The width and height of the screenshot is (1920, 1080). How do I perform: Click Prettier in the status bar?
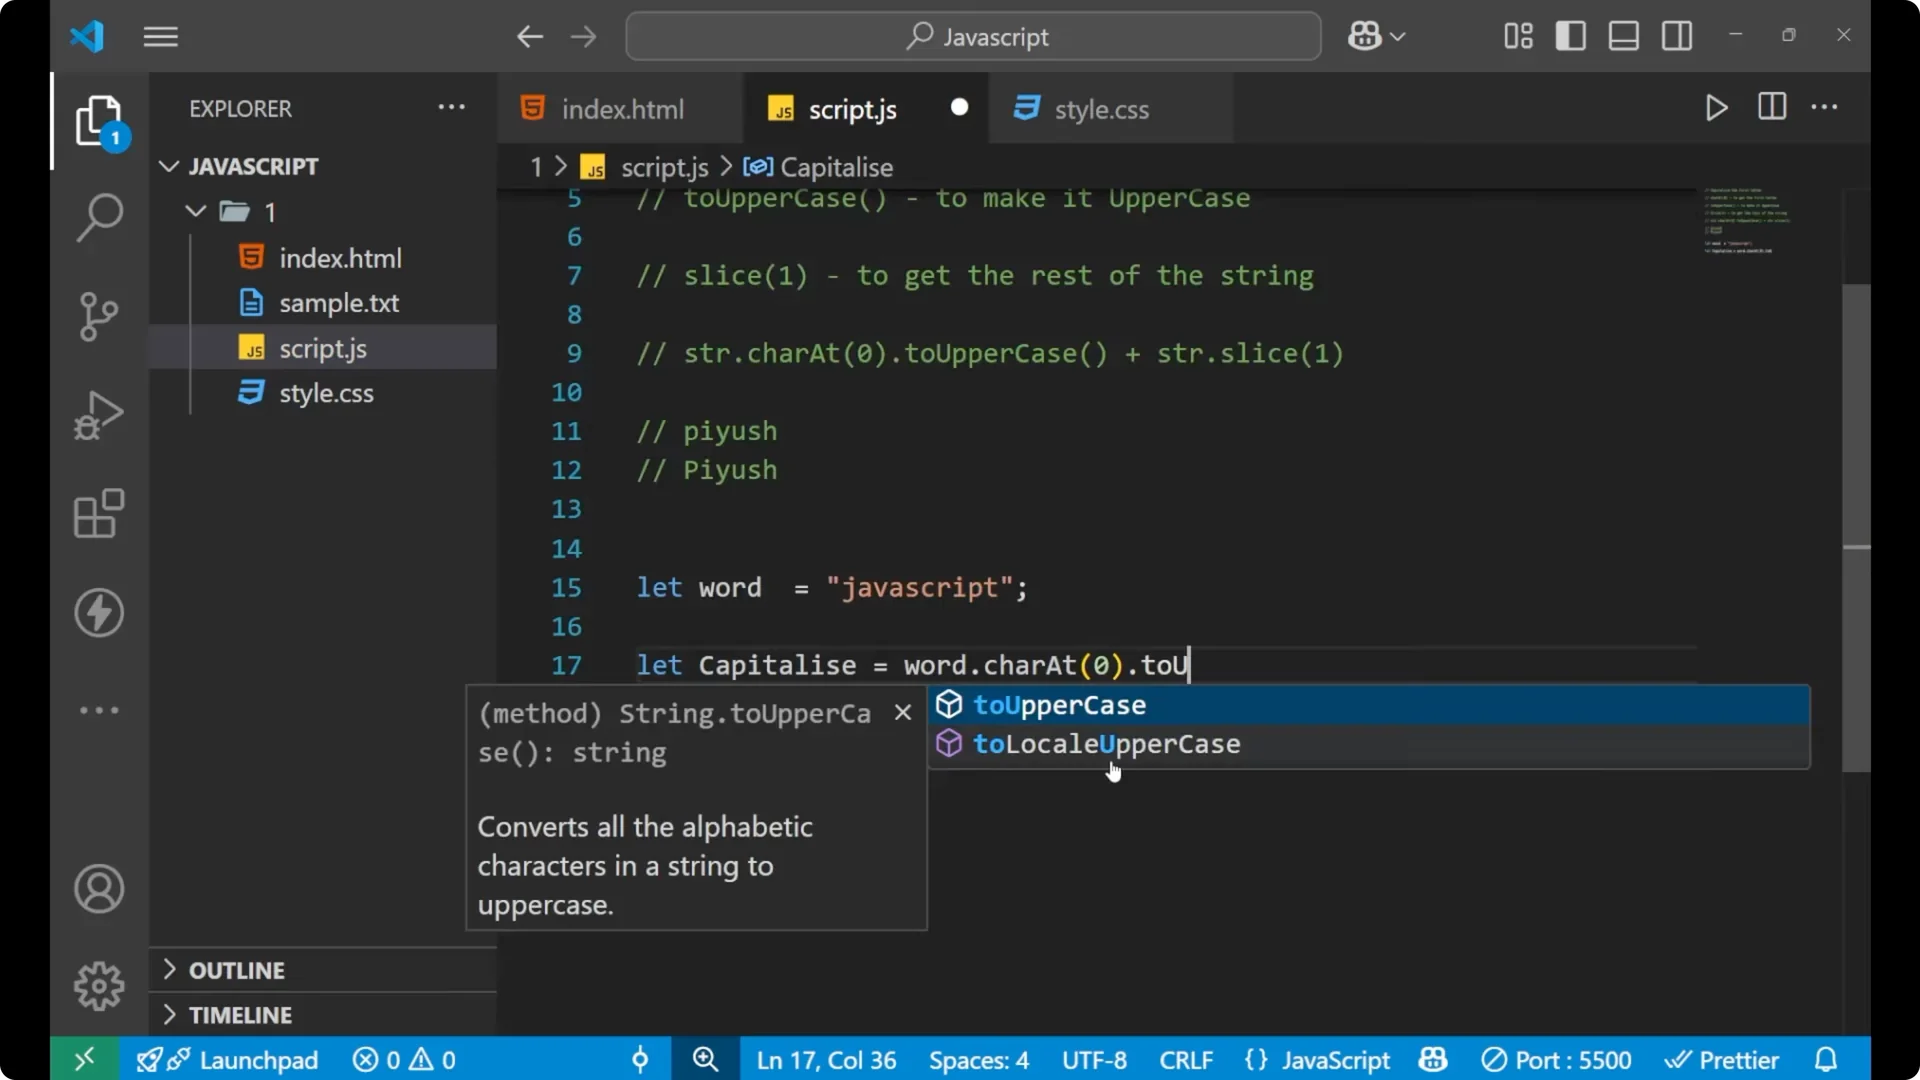(1724, 1059)
